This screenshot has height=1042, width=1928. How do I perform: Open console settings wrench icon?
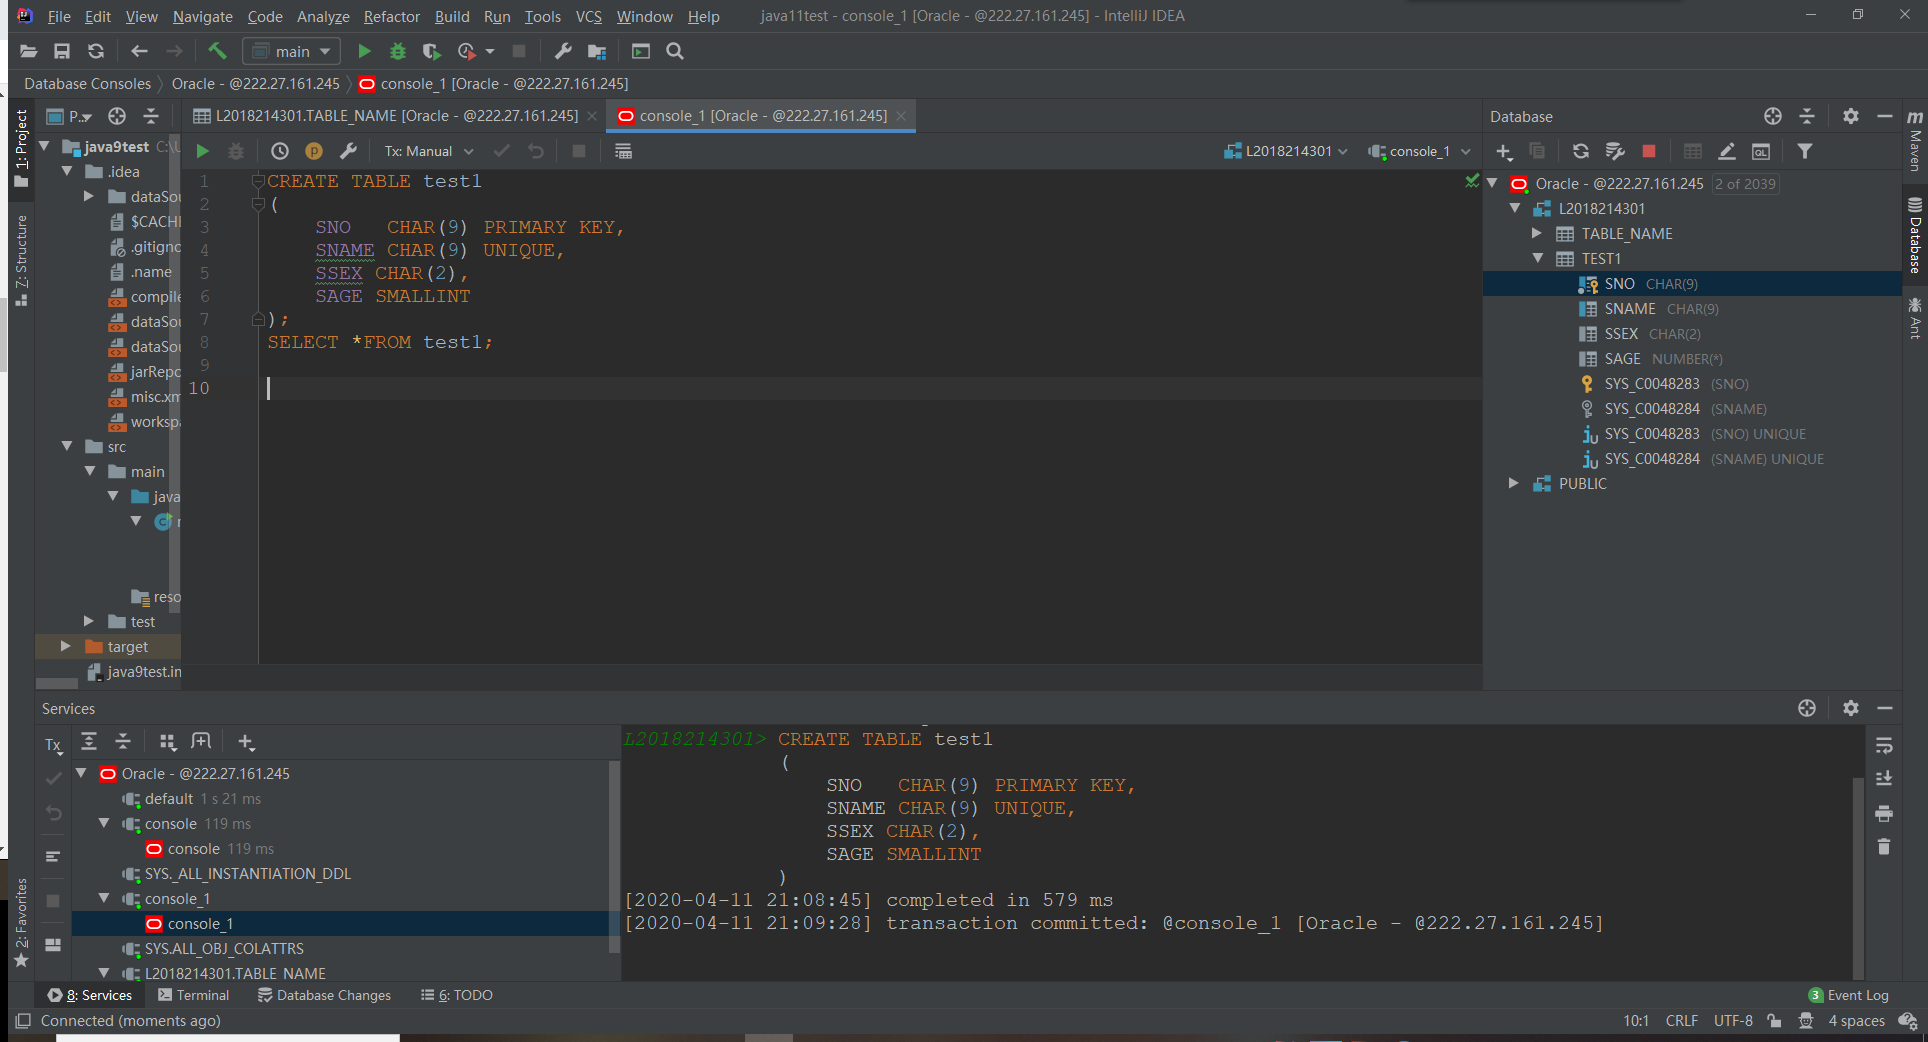[348, 151]
